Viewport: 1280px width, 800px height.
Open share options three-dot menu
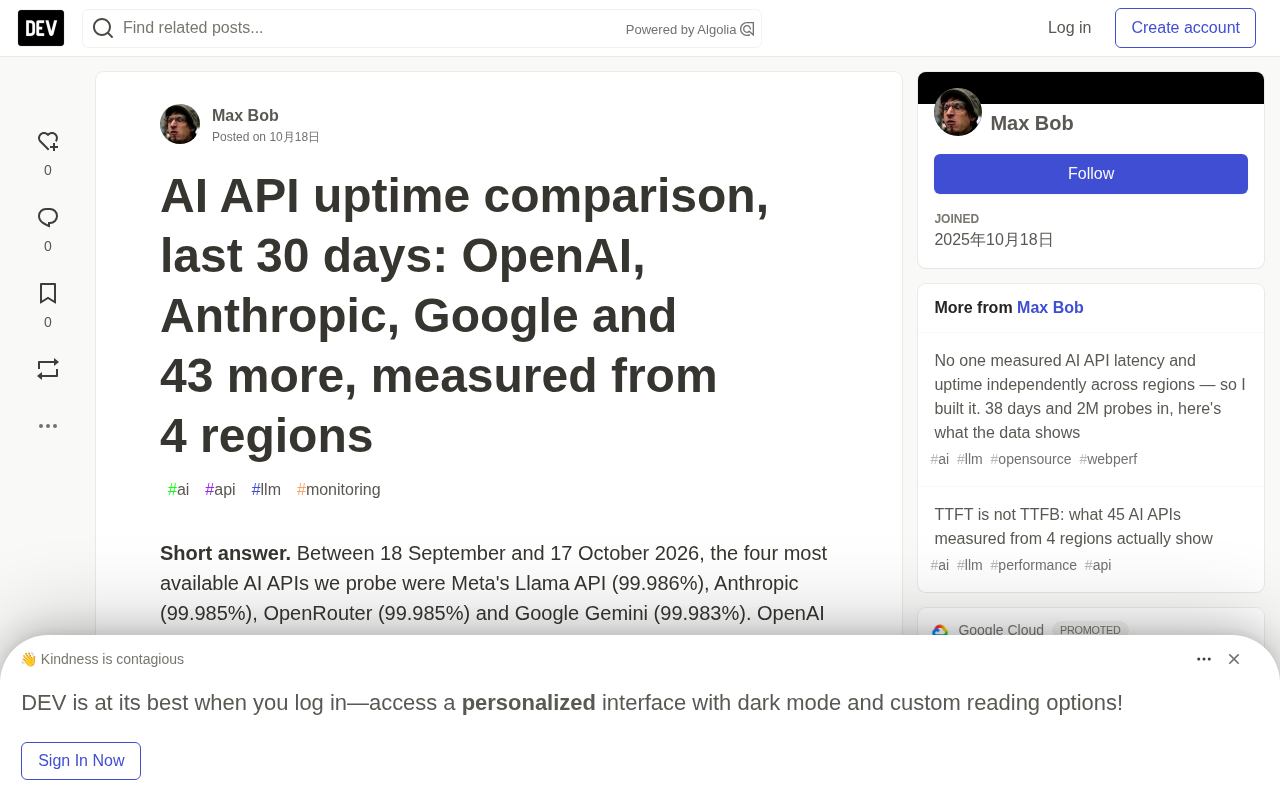coord(48,426)
